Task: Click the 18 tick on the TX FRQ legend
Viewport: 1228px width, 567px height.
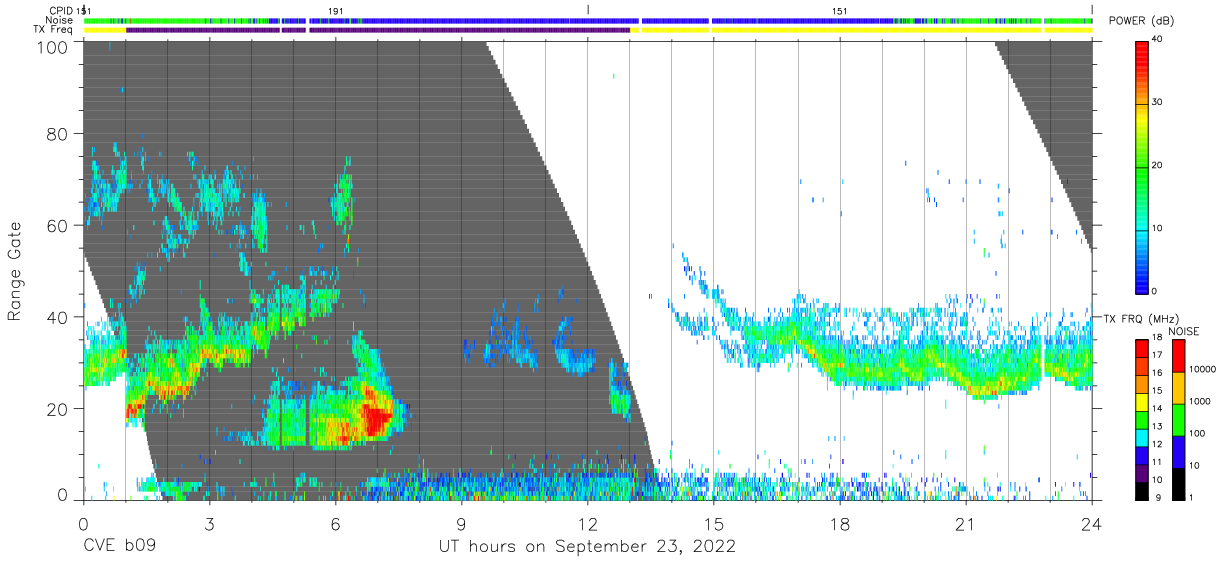Action: point(1156,338)
